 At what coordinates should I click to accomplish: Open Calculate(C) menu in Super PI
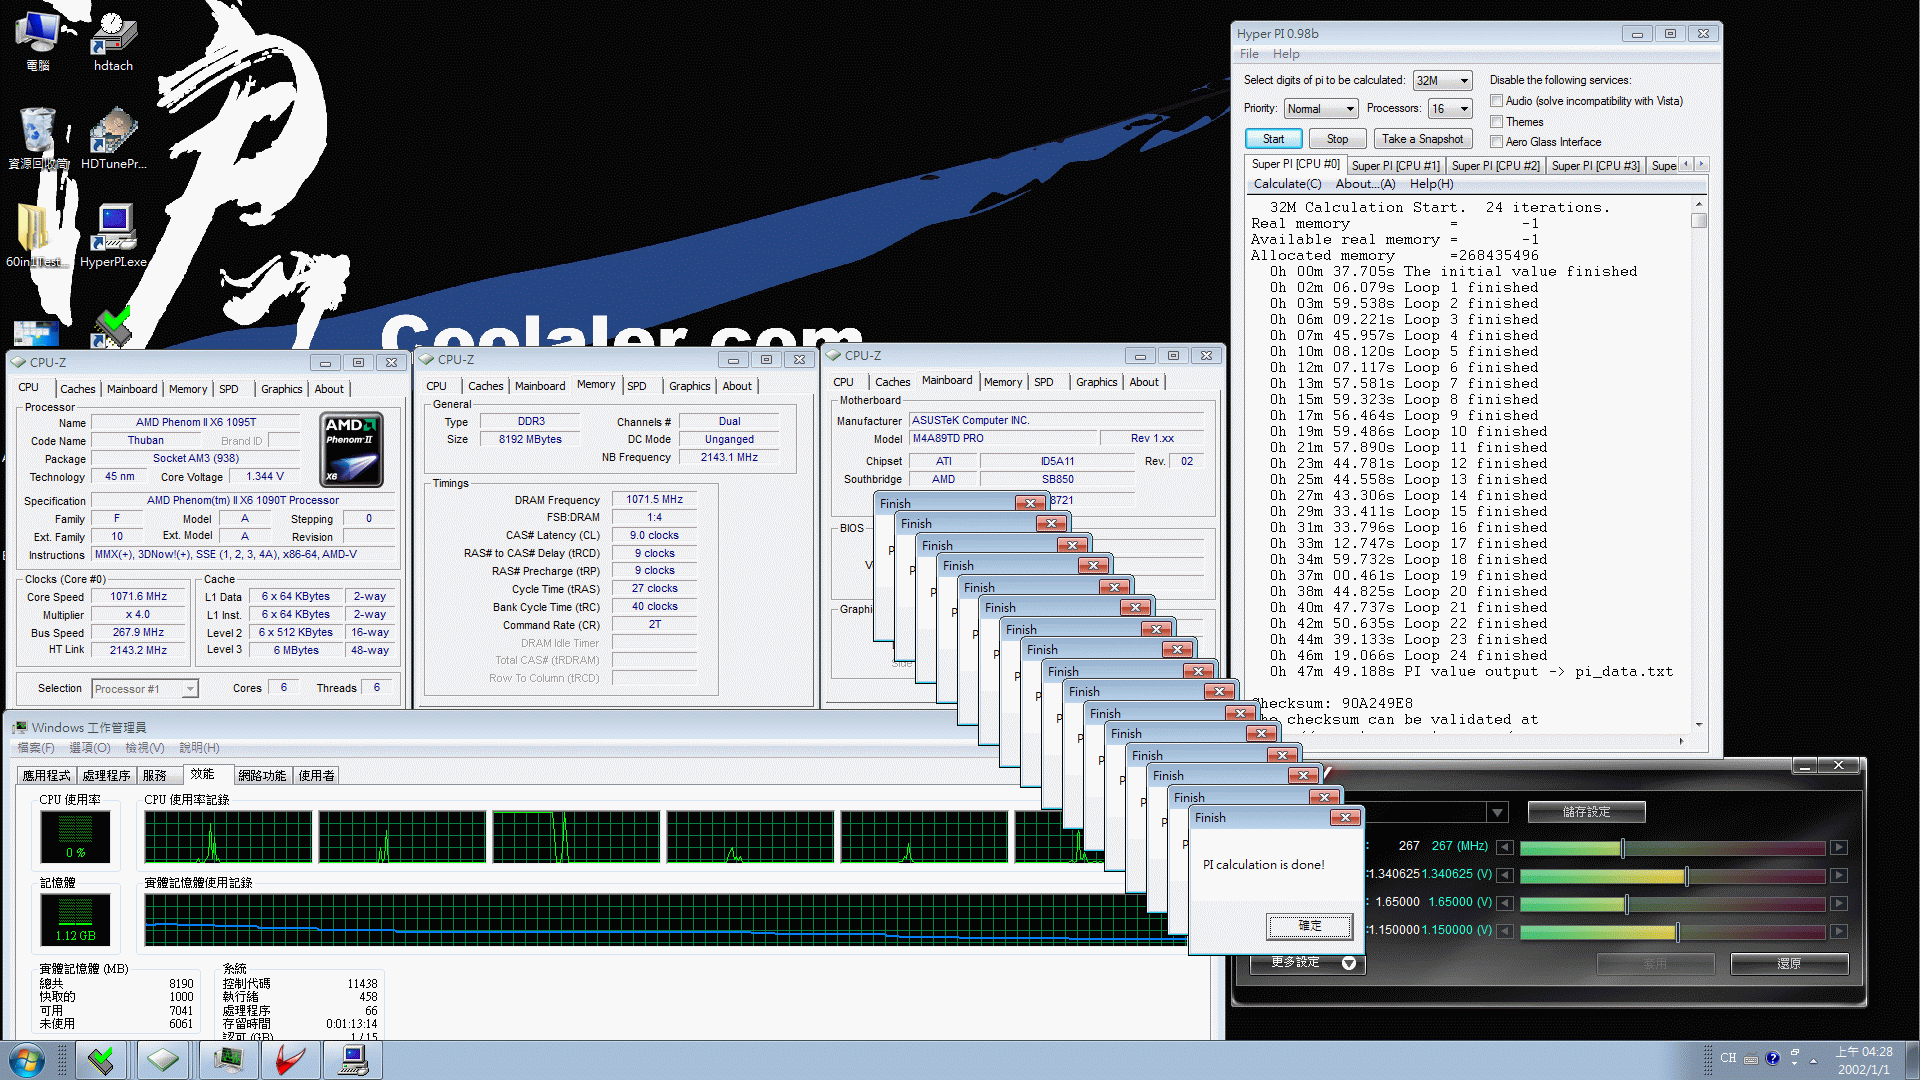(1287, 184)
